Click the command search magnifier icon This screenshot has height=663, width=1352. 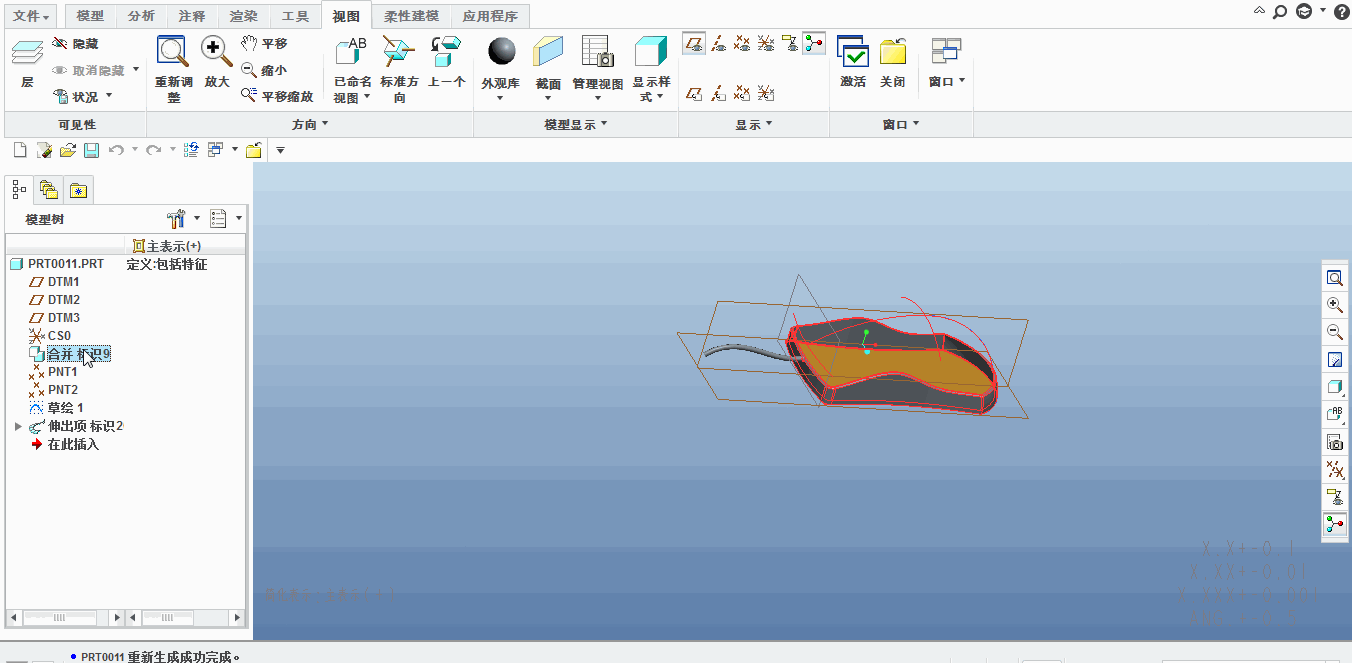1280,11
